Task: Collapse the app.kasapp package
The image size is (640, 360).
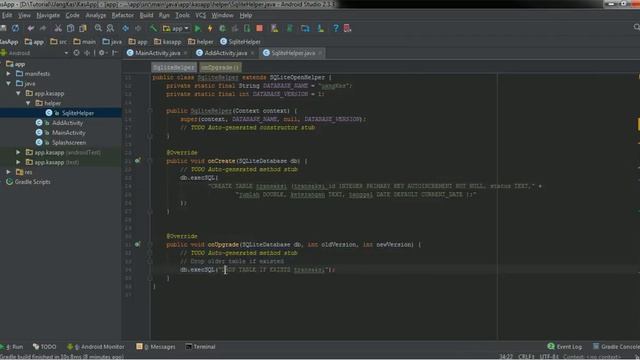Action: pos(18,93)
